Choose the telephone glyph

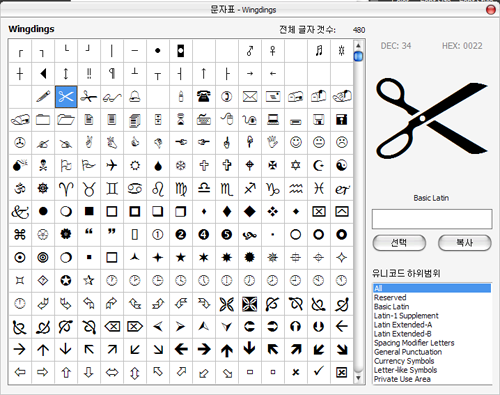pyautogui.click(x=204, y=97)
